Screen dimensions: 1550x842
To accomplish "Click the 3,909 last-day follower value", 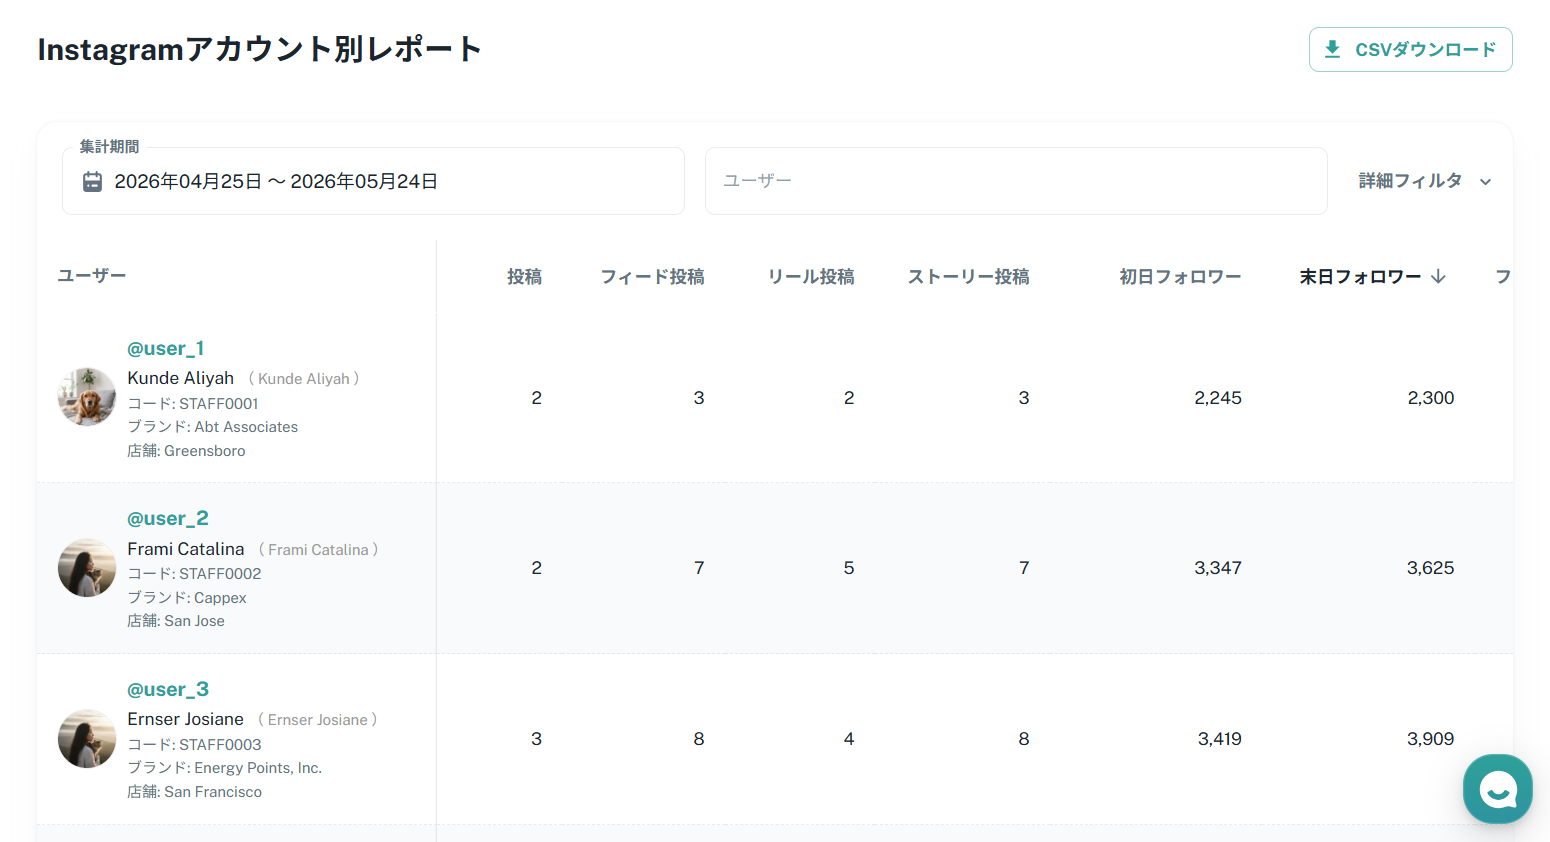I will (x=1431, y=739).
